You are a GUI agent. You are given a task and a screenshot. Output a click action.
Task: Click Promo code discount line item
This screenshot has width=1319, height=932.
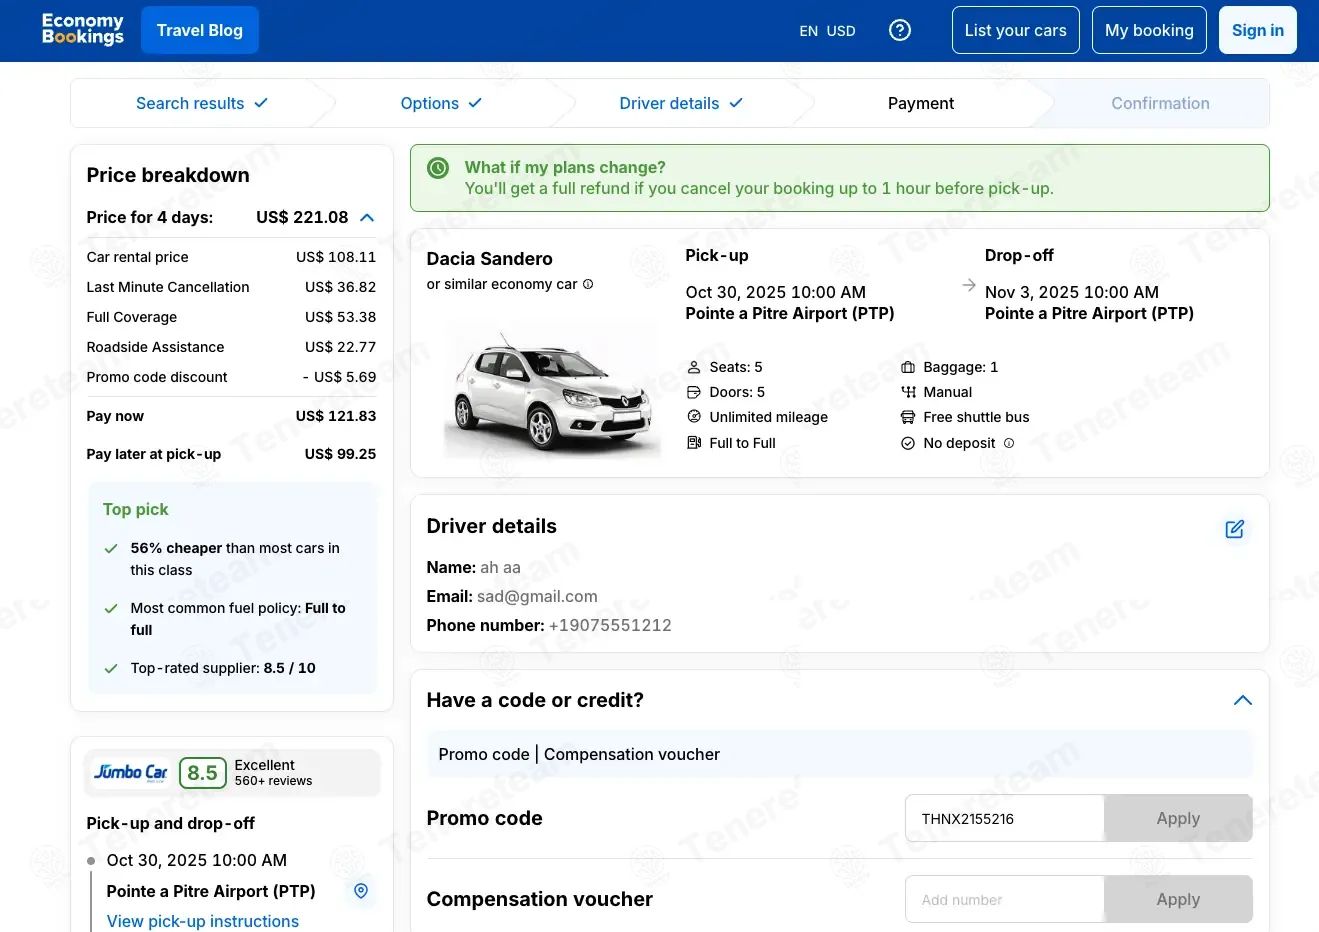231,377
